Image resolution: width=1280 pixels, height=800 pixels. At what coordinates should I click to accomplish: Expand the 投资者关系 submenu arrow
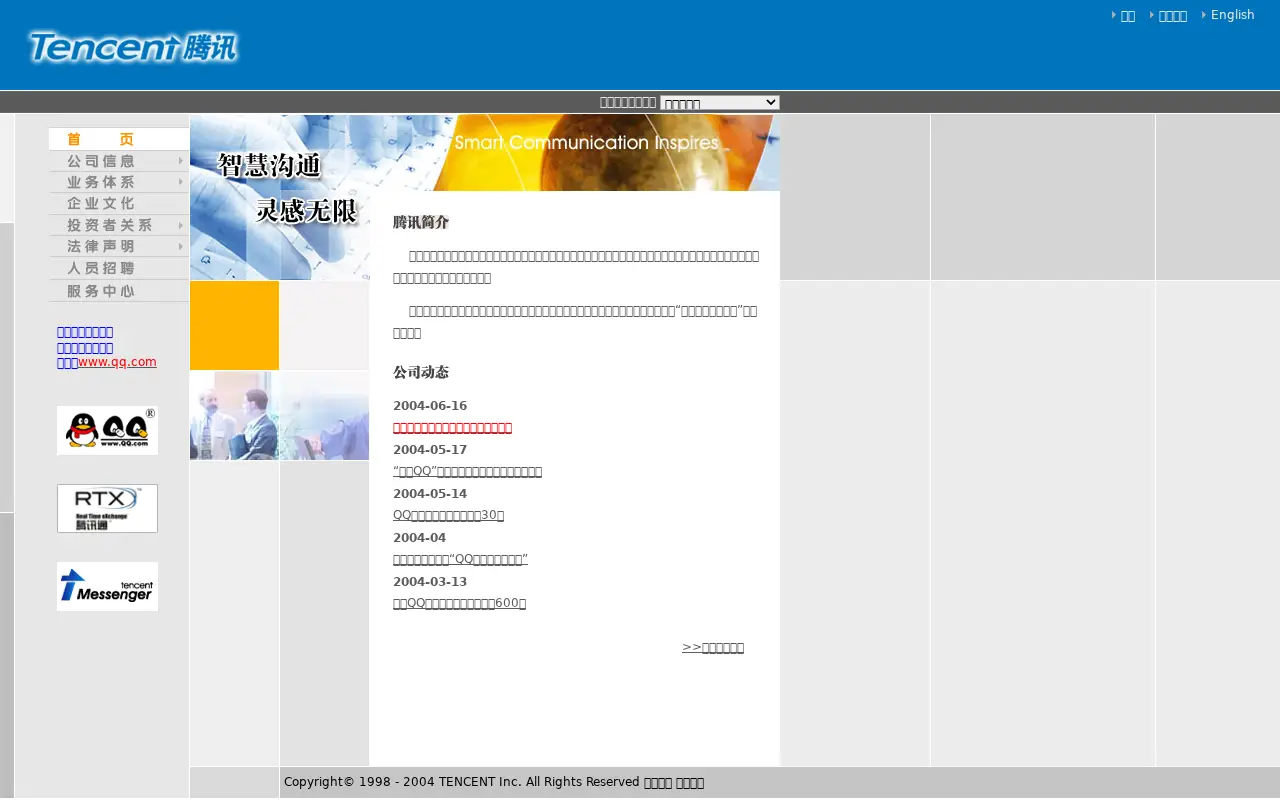(x=181, y=226)
